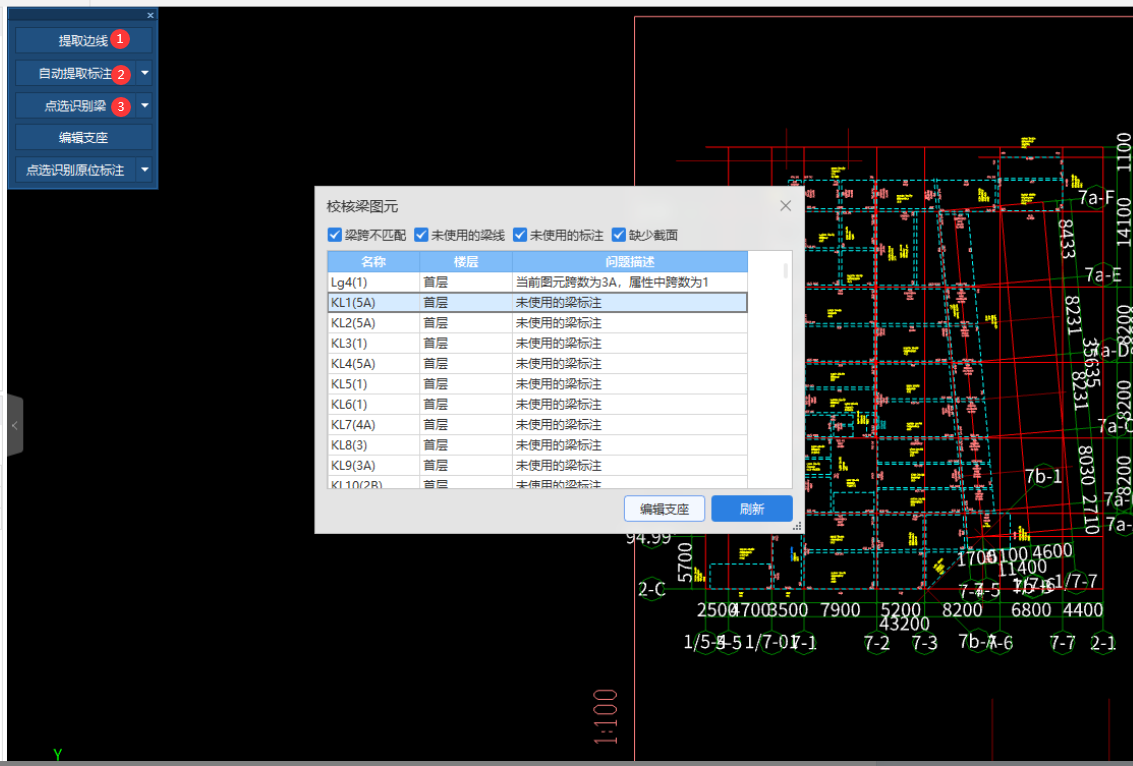
Task: Open the 点选识别原位标注 dropdown arrow
Action: pos(145,170)
